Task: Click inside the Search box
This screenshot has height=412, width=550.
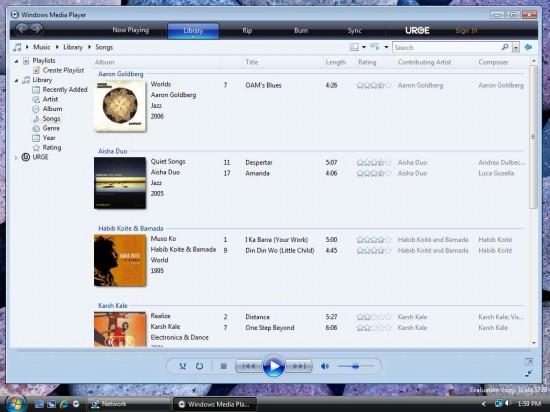Action: 446,47
